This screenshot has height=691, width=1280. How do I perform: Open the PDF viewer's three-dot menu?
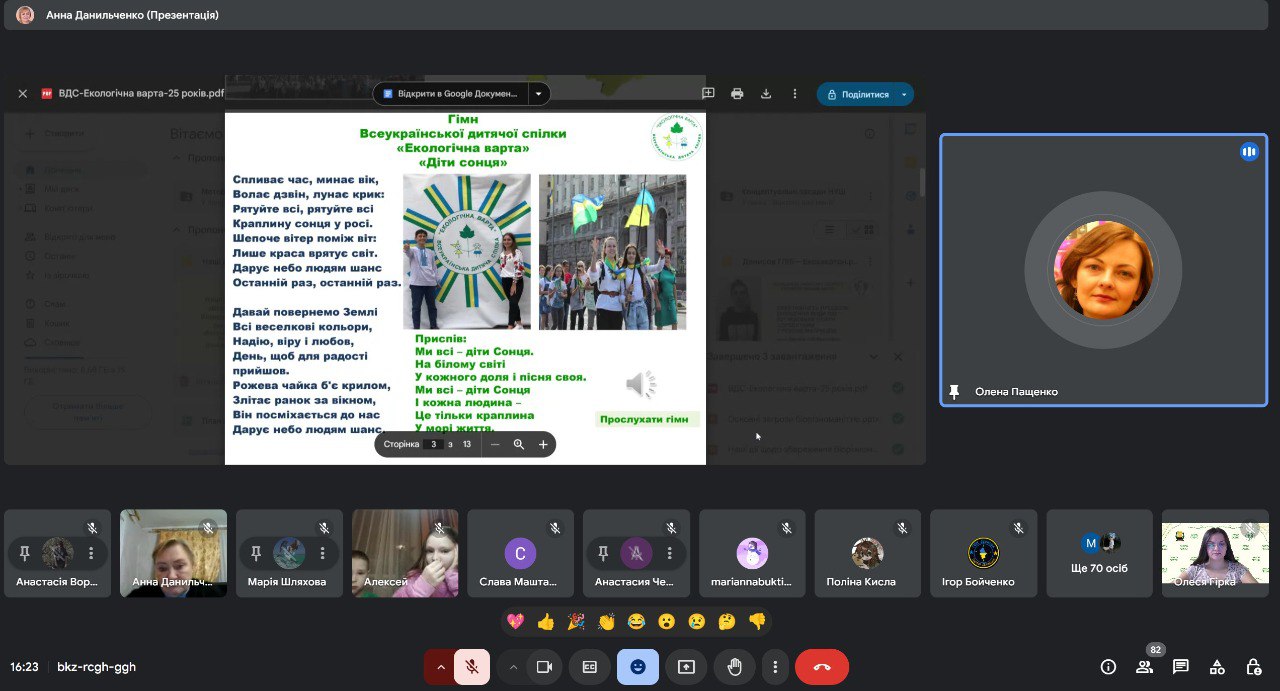(x=795, y=94)
